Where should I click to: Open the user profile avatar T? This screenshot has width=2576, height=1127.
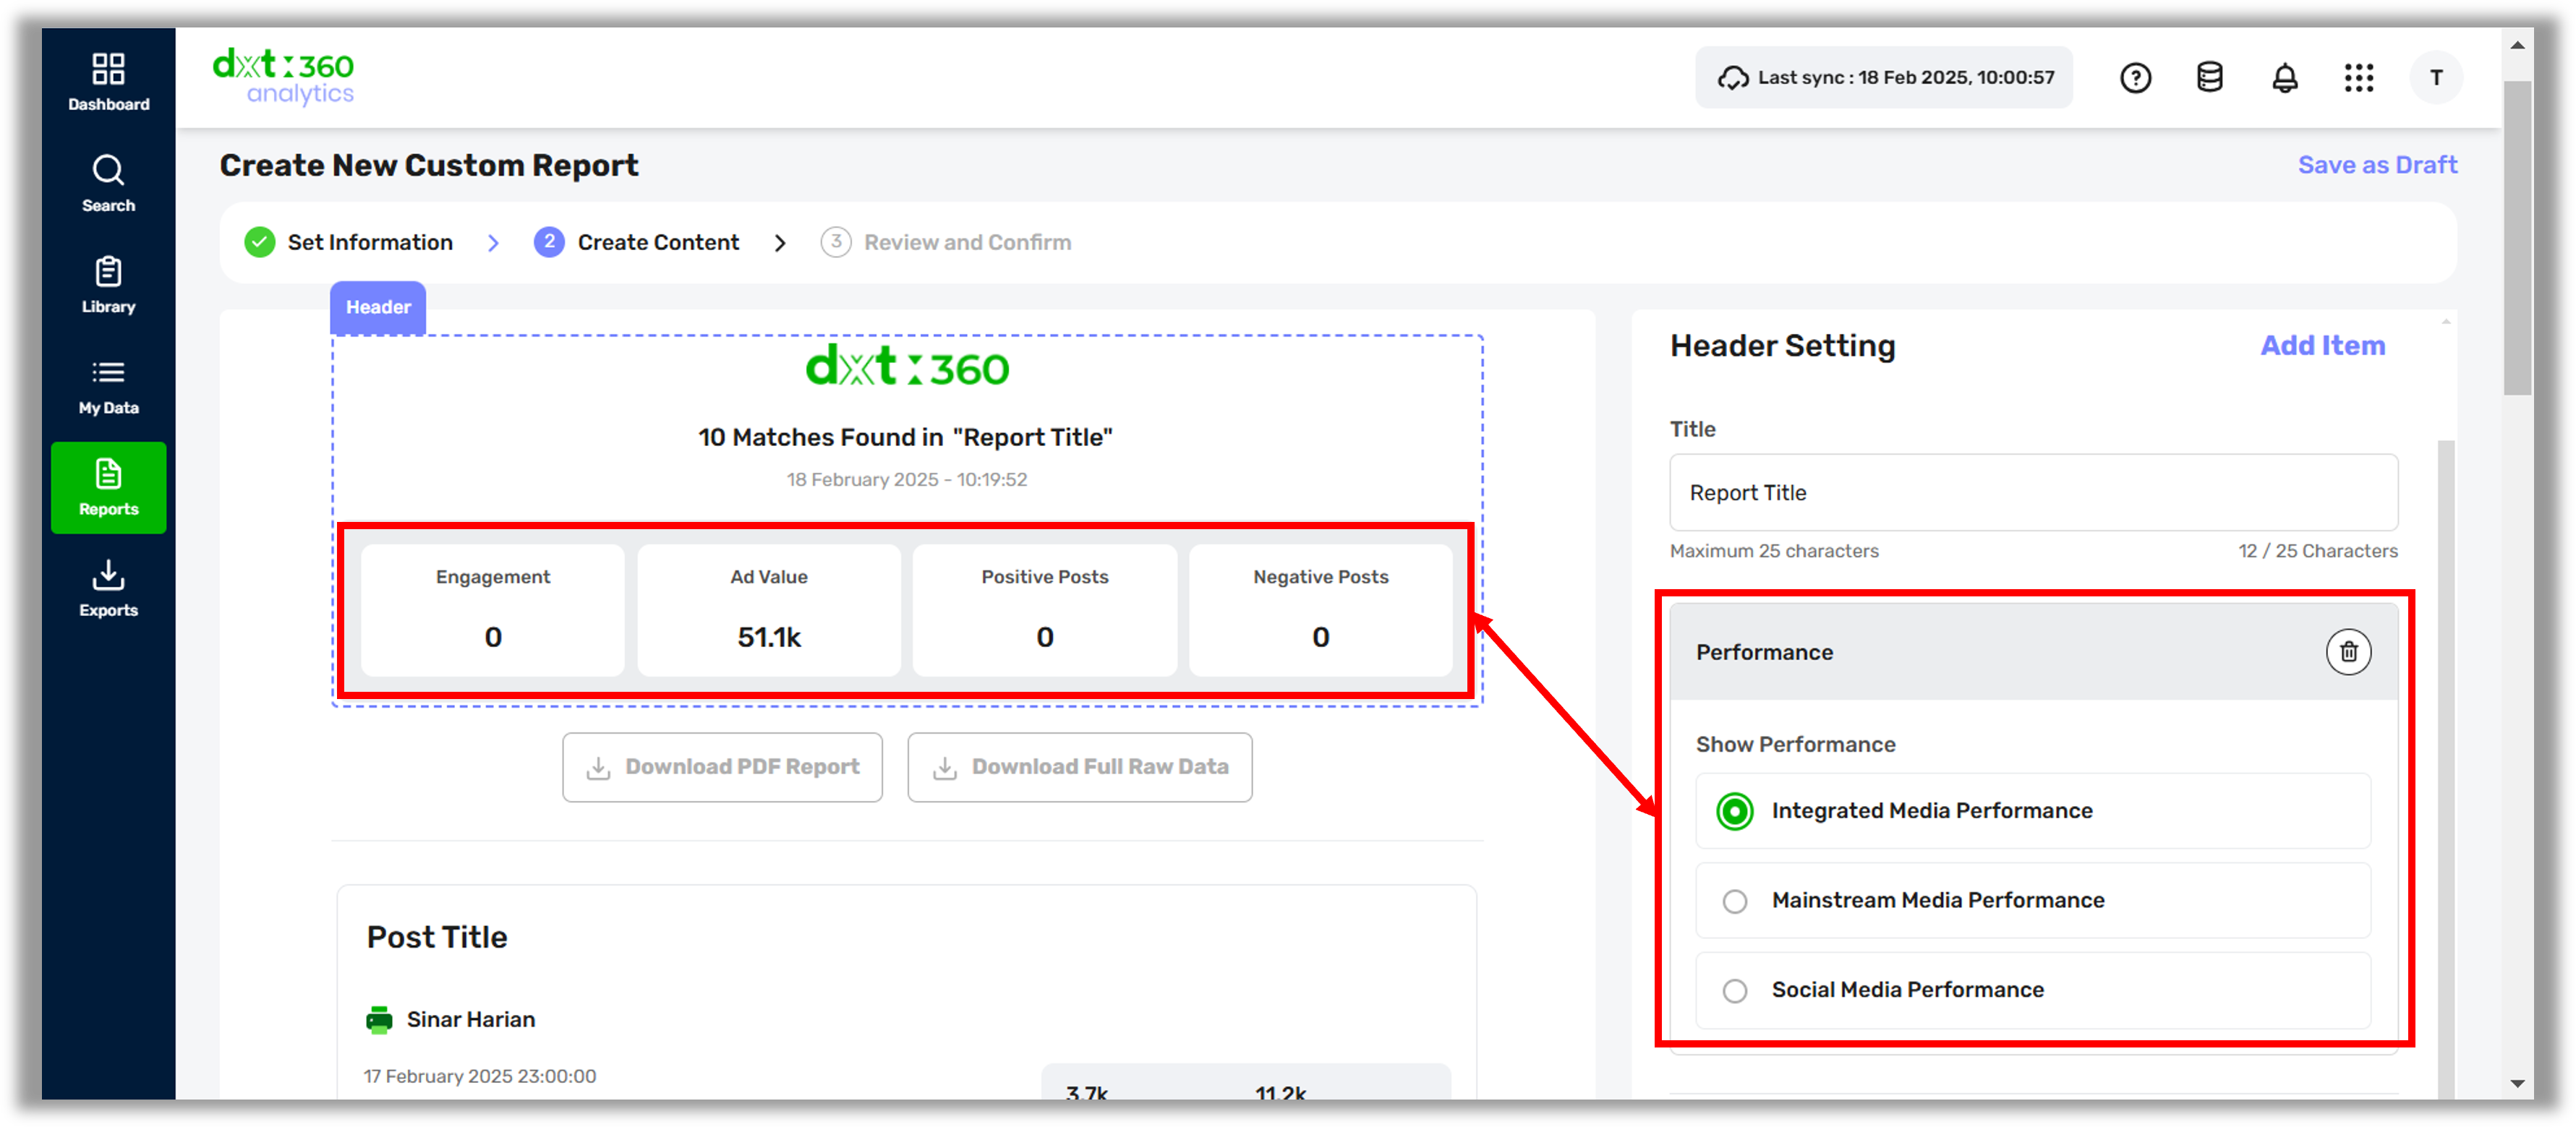(2436, 78)
